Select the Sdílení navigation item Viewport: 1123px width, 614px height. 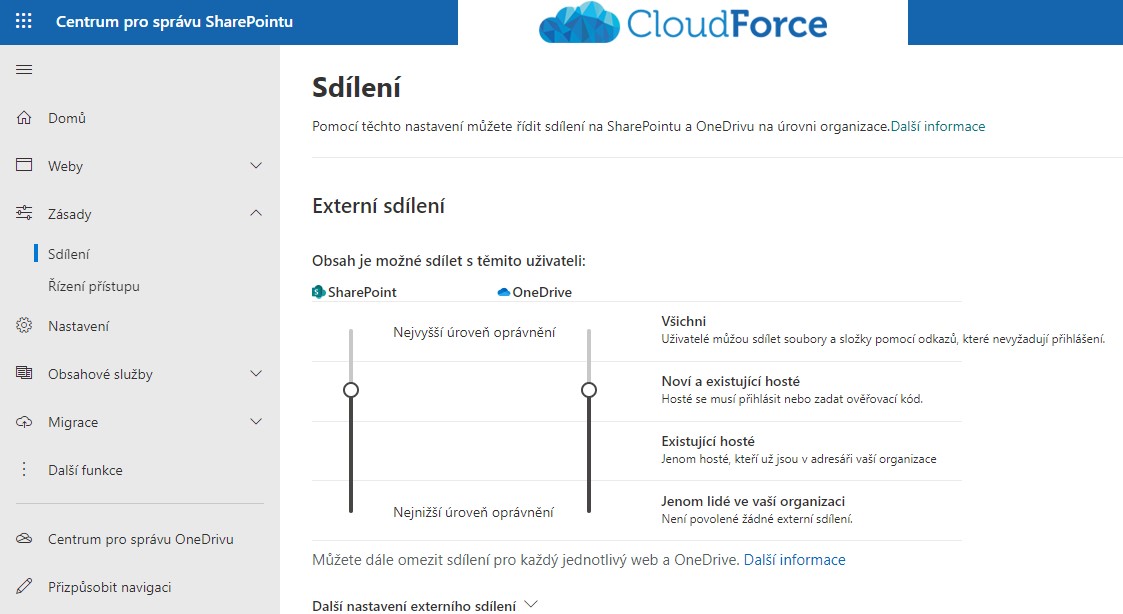click(x=69, y=254)
